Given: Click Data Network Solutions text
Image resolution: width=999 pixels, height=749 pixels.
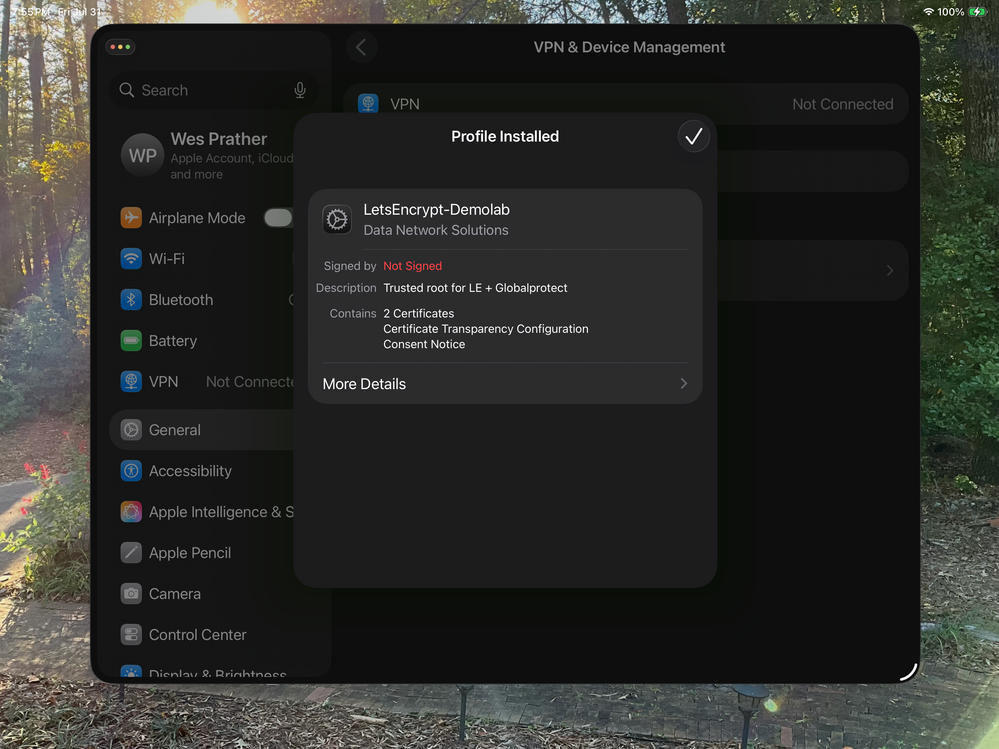Looking at the screenshot, I should point(436,231).
